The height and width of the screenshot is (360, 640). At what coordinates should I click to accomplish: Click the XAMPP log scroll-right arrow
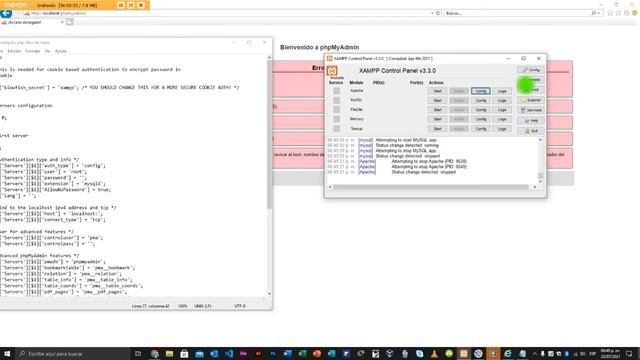coord(535,187)
